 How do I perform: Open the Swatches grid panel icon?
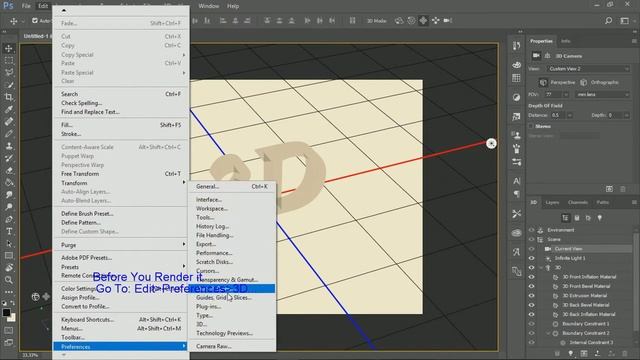tap(516, 78)
